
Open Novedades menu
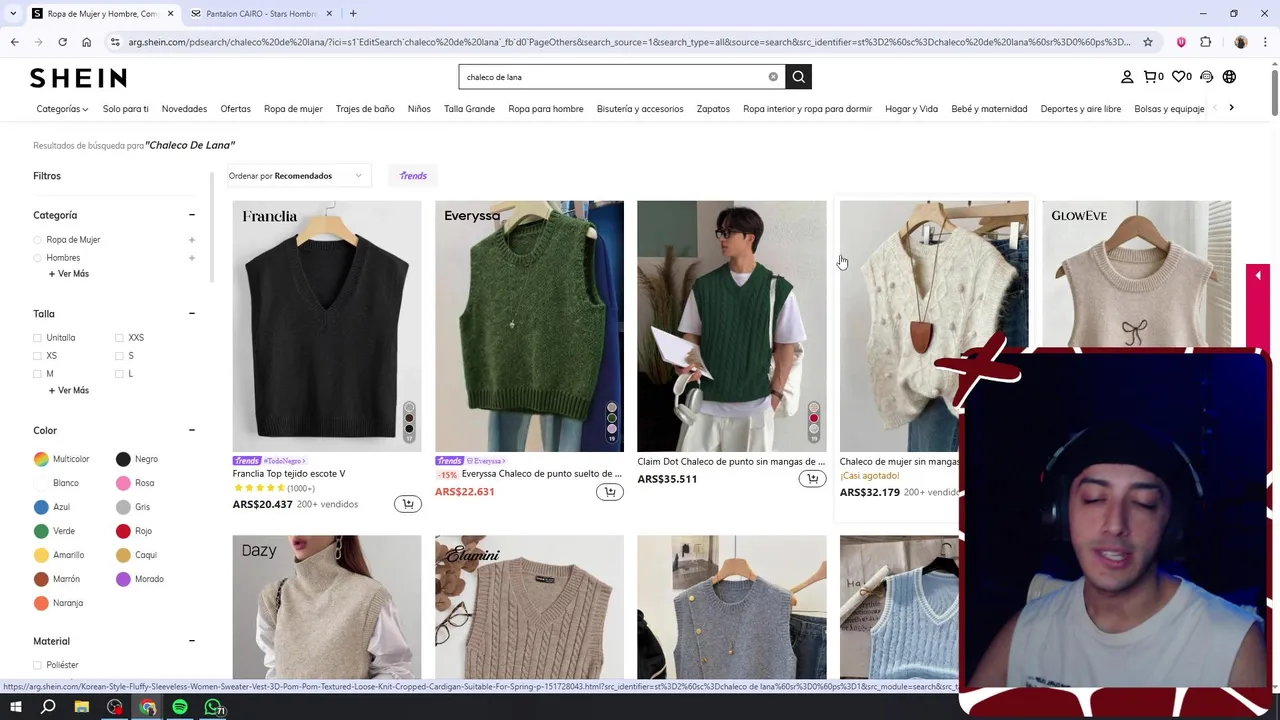184,109
